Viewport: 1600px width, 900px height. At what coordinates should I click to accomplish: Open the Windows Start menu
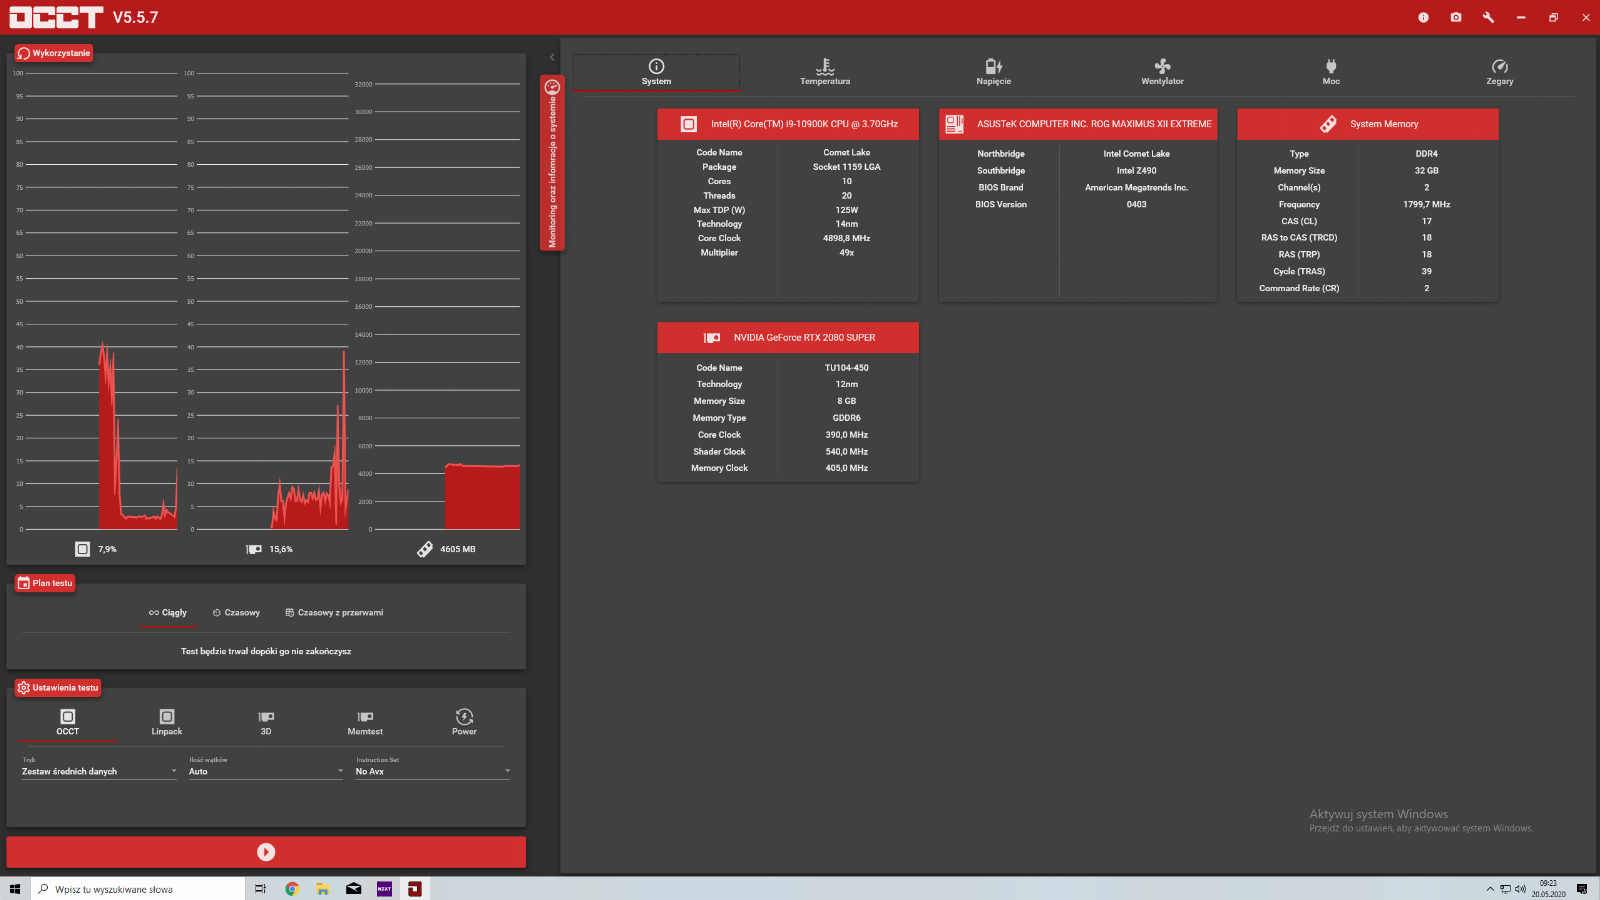point(15,889)
